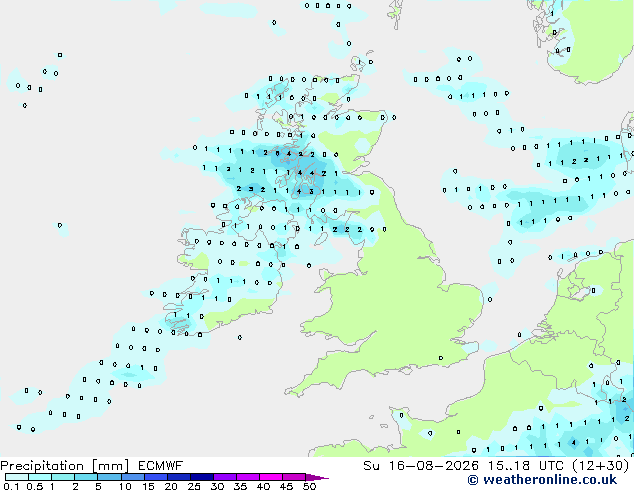Click the '0.1' legend value
This screenshot has height=490, width=634.
(11, 486)
